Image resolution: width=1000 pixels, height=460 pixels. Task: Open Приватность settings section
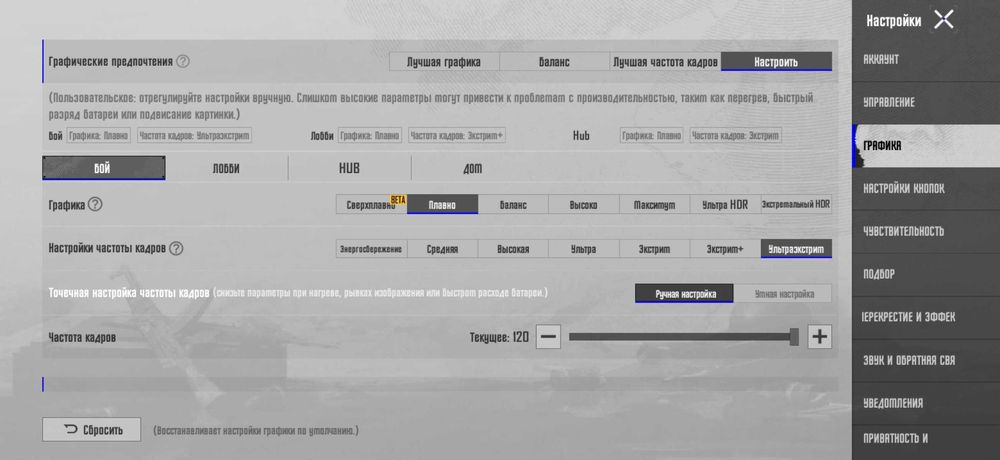(926, 441)
